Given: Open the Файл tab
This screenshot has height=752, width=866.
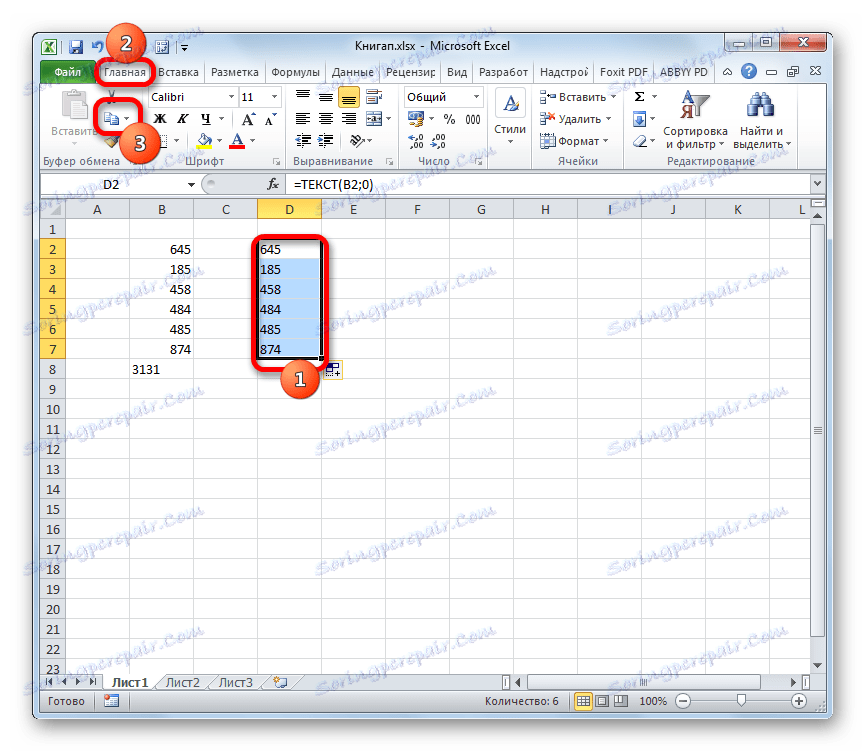Looking at the screenshot, I should (x=67, y=72).
